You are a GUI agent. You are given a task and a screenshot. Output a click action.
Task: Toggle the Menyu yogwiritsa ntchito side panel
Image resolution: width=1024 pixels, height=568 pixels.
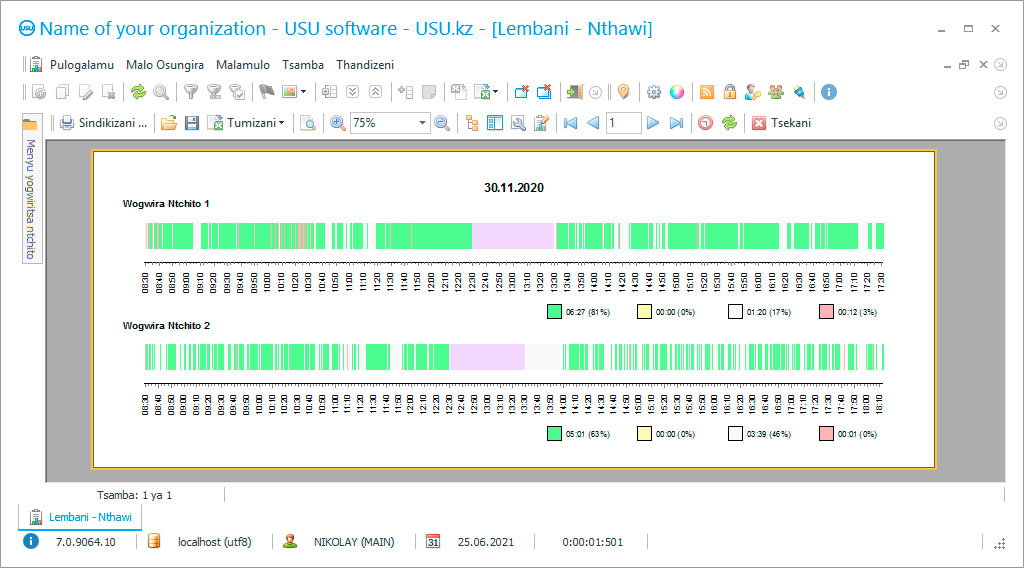[30, 200]
